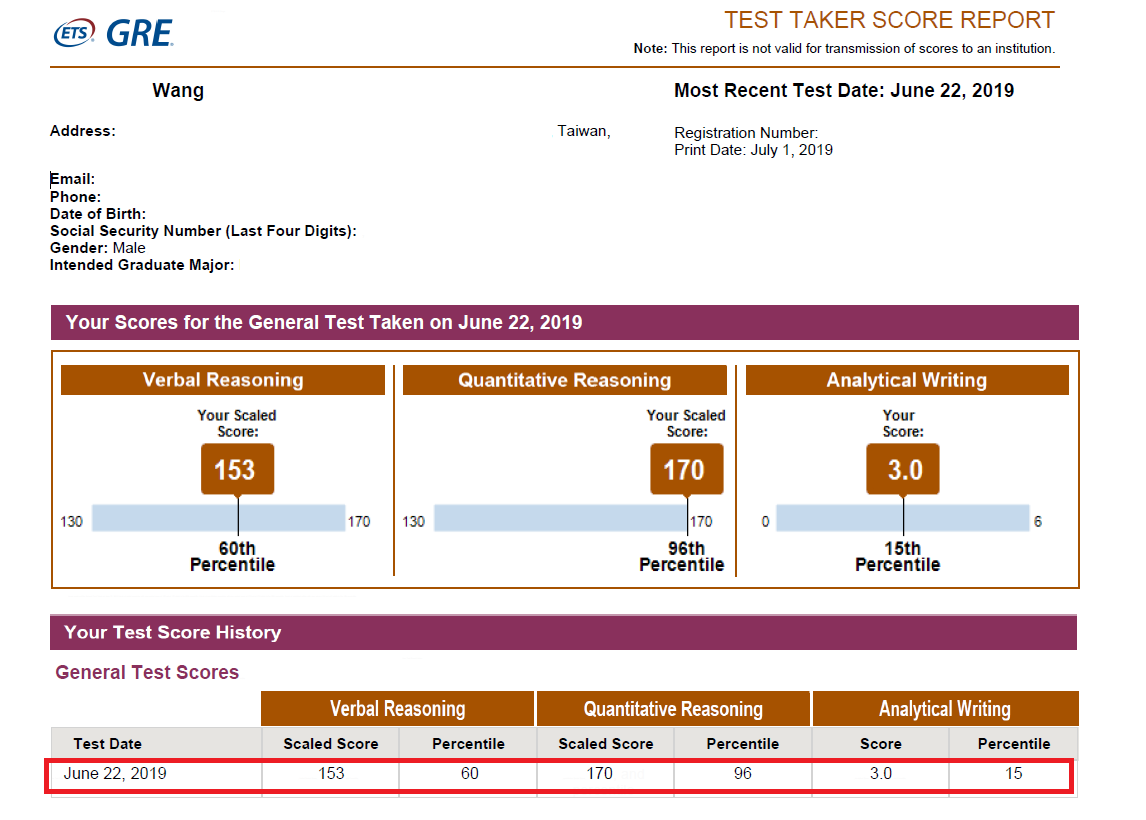Click the quantitative Scaled Score column header
This screenshot has width=1146, height=820.
pyautogui.click(x=606, y=744)
